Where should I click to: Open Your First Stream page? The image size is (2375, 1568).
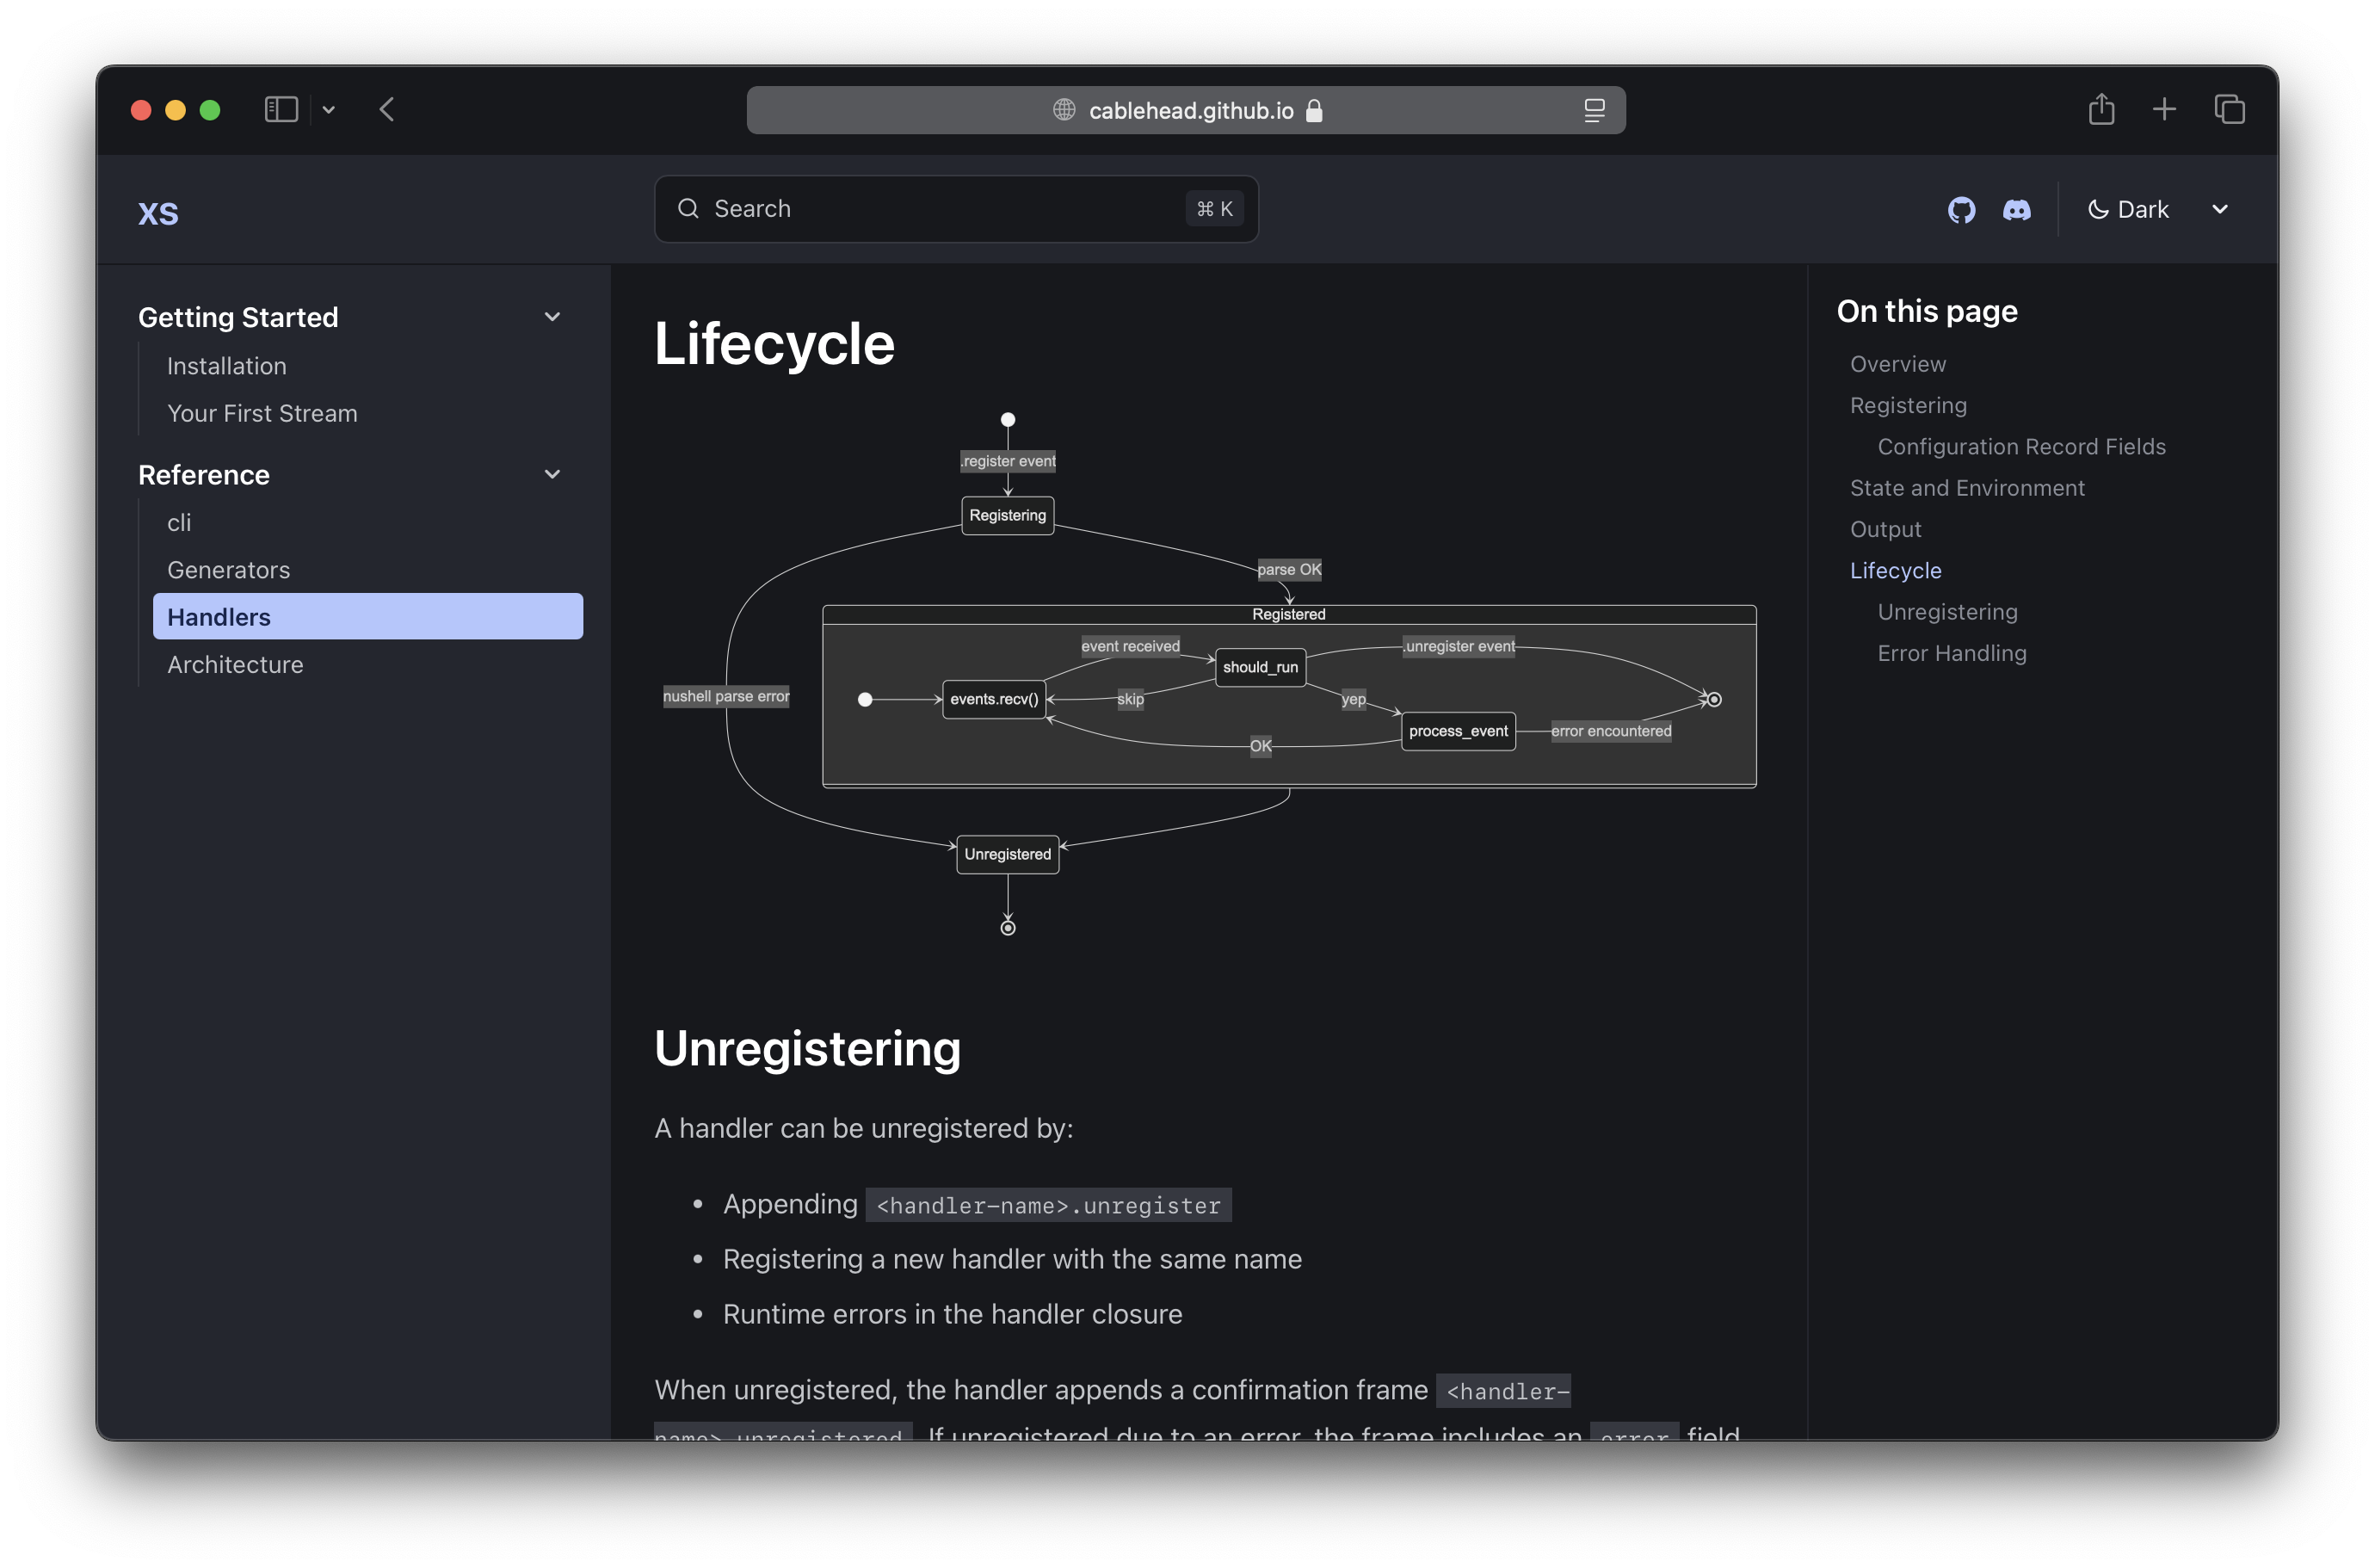click(262, 411)
